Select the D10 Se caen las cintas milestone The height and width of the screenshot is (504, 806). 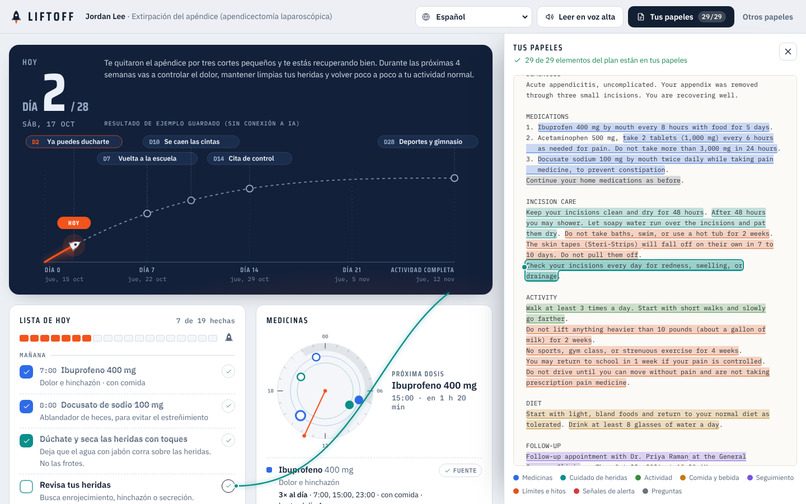[x=191, y=141]
